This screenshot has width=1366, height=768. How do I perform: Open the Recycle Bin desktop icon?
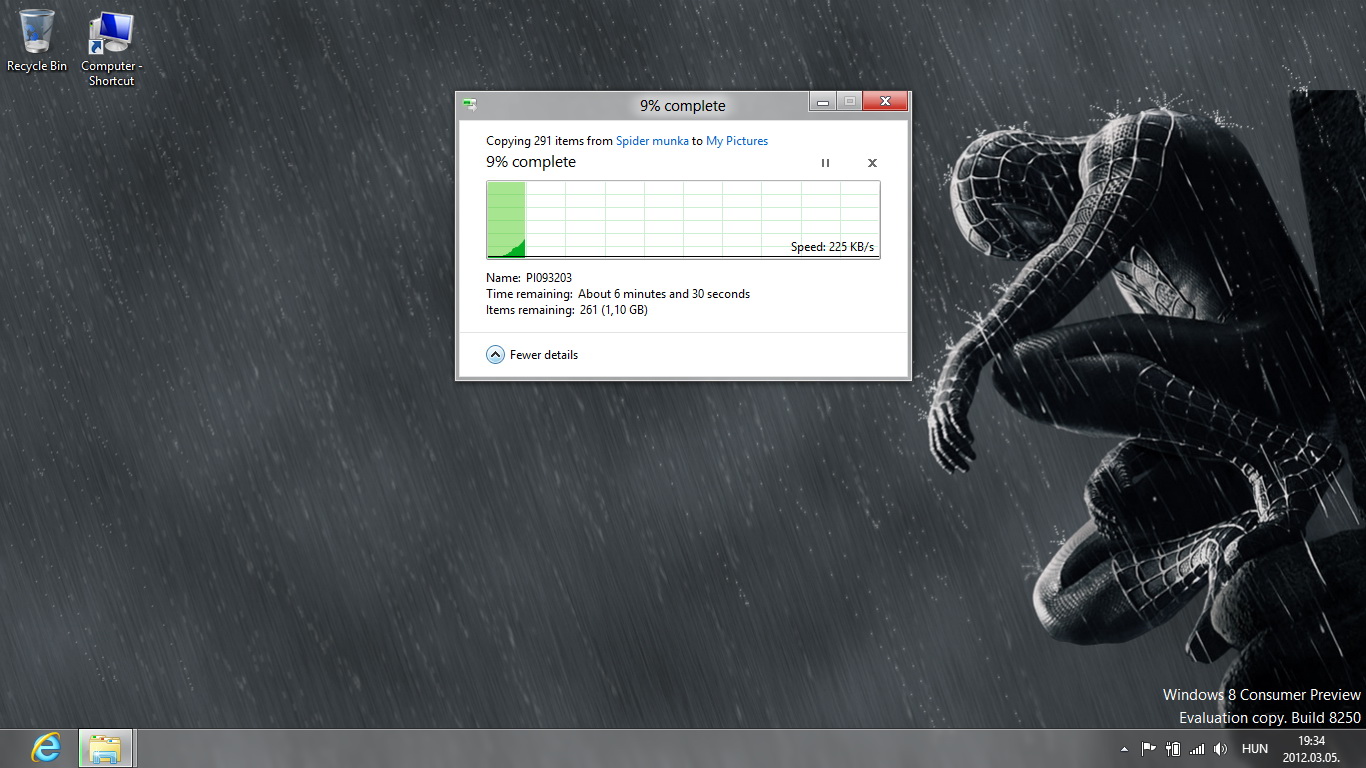click(37, 41)
